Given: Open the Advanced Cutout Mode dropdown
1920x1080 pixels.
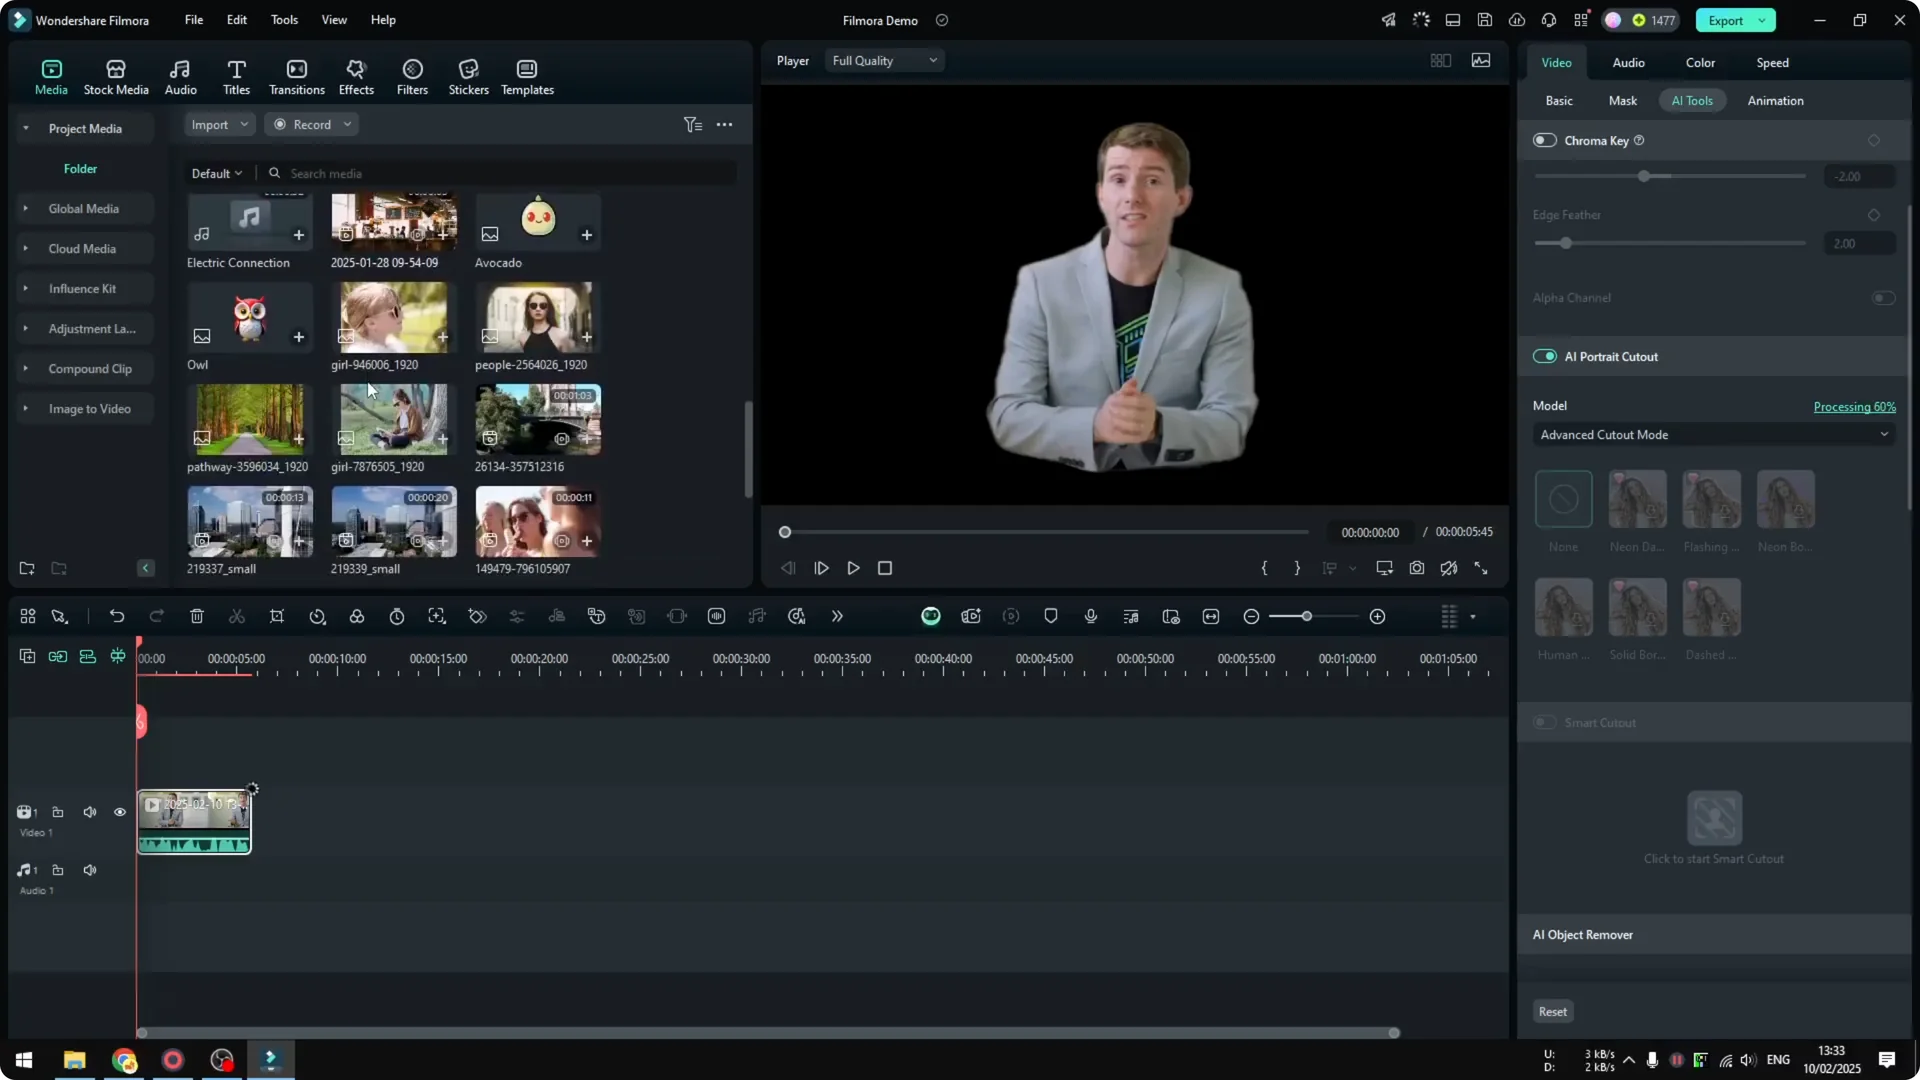Looking at the screenshot, I should point(1712,435).
